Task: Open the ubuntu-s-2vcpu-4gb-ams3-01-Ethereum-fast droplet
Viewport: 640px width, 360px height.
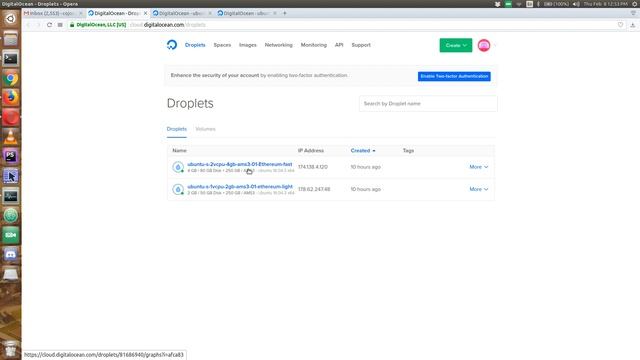Action: tap(240, 164)
